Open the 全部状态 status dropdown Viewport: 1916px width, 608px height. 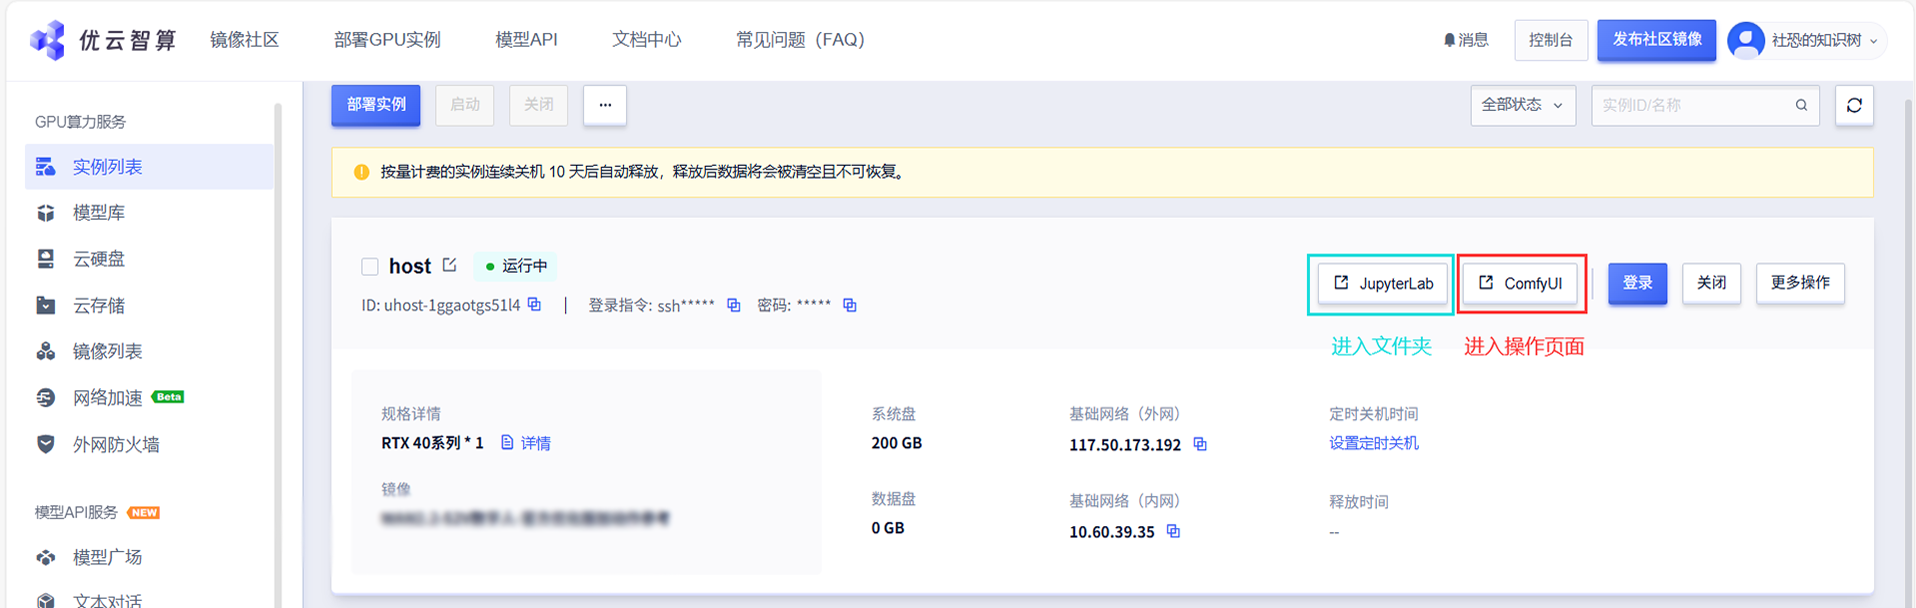coord(1523,105)
